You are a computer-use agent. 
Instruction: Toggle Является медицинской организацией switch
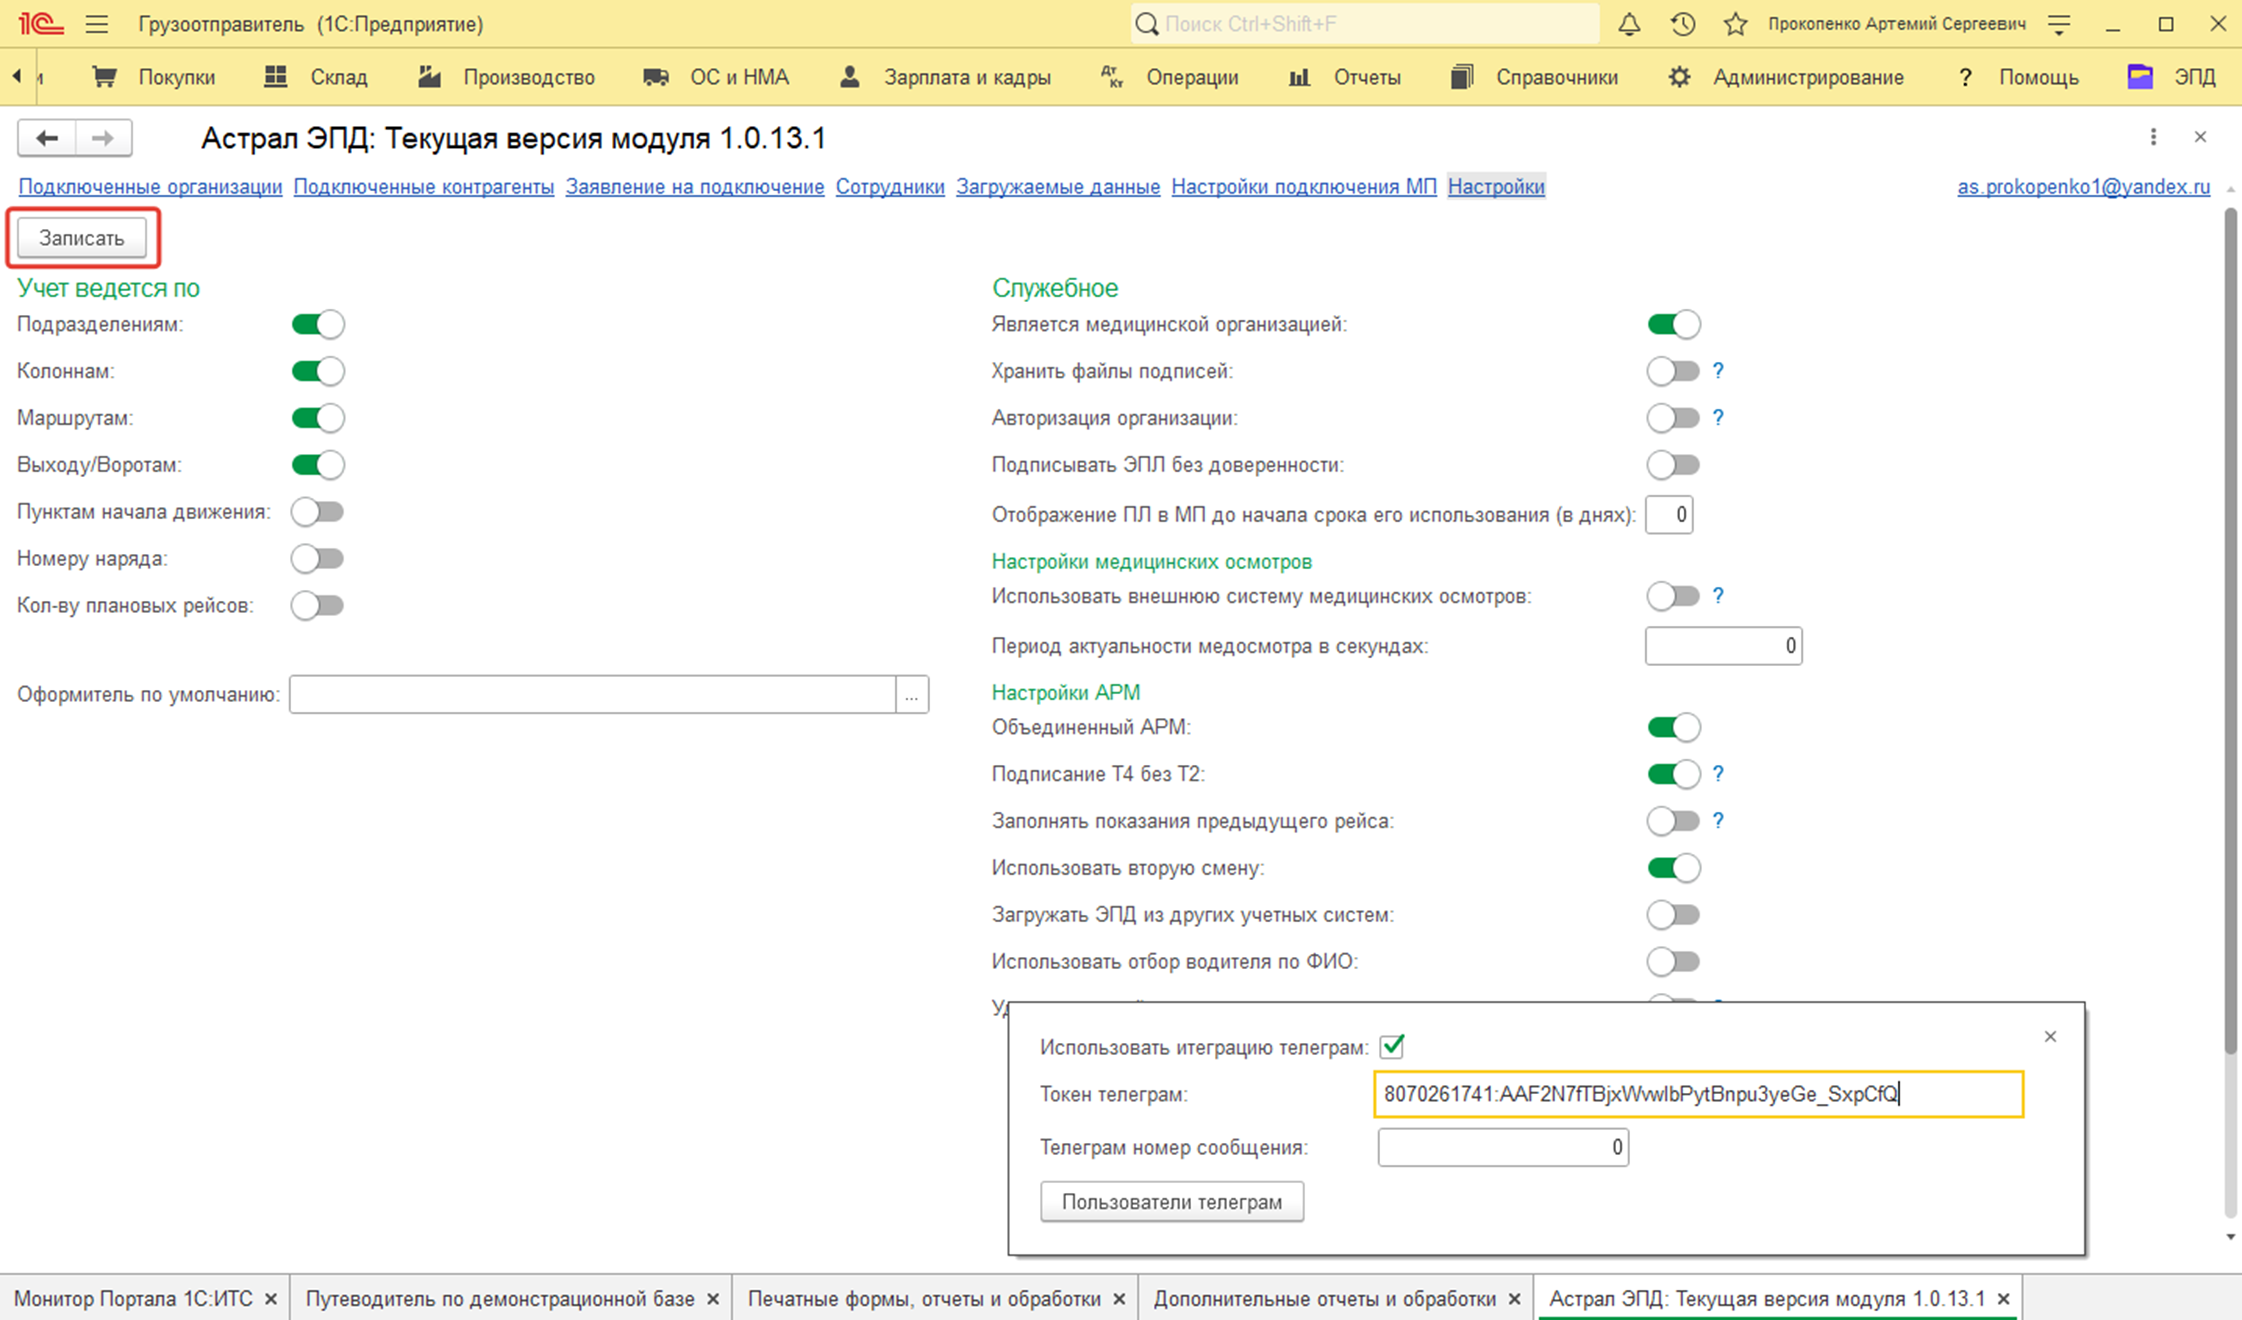coord(1673,324)
